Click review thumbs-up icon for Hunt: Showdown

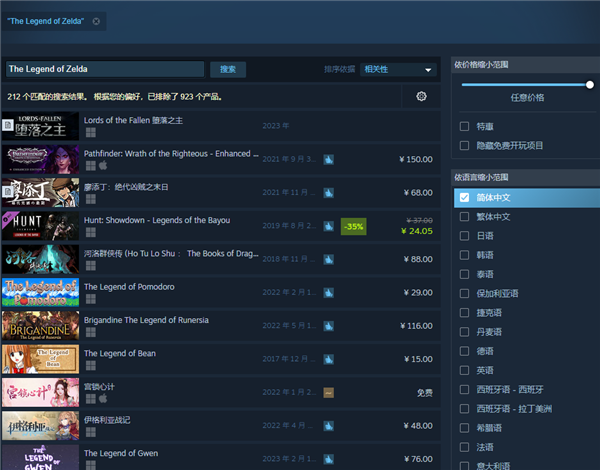point(329,226)
